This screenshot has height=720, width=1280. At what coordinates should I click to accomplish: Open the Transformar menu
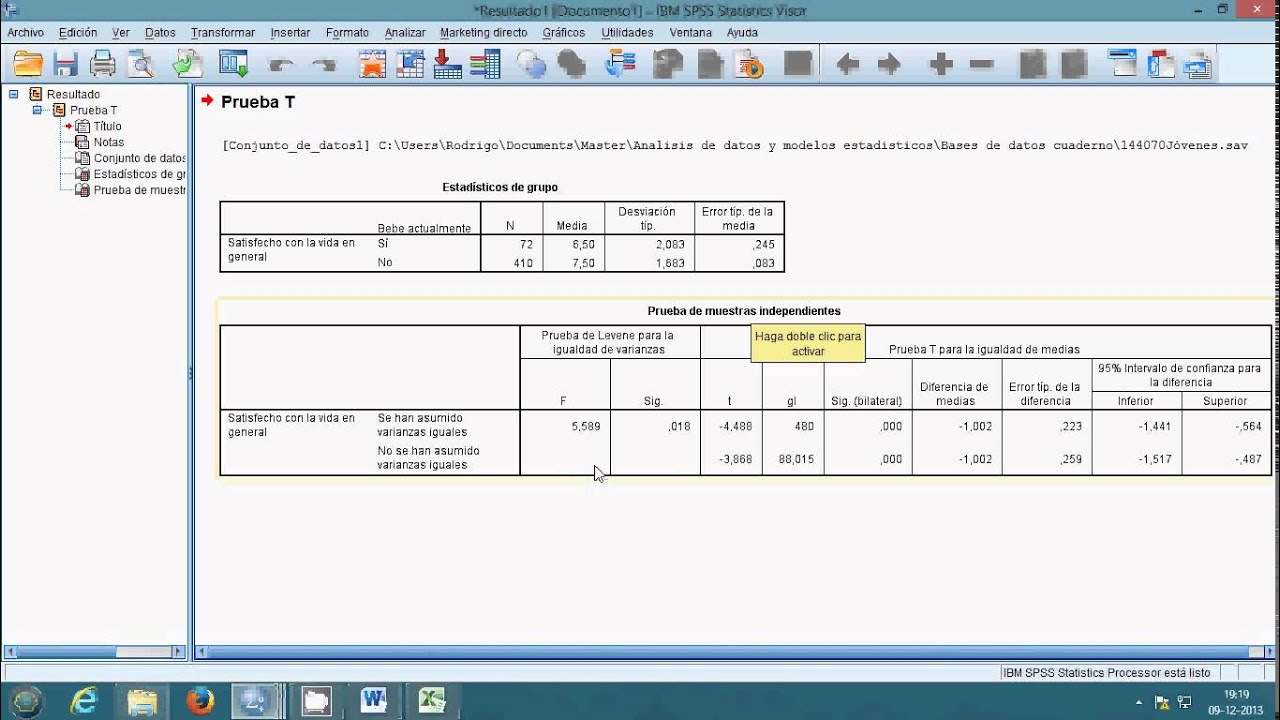click(223, 33)
